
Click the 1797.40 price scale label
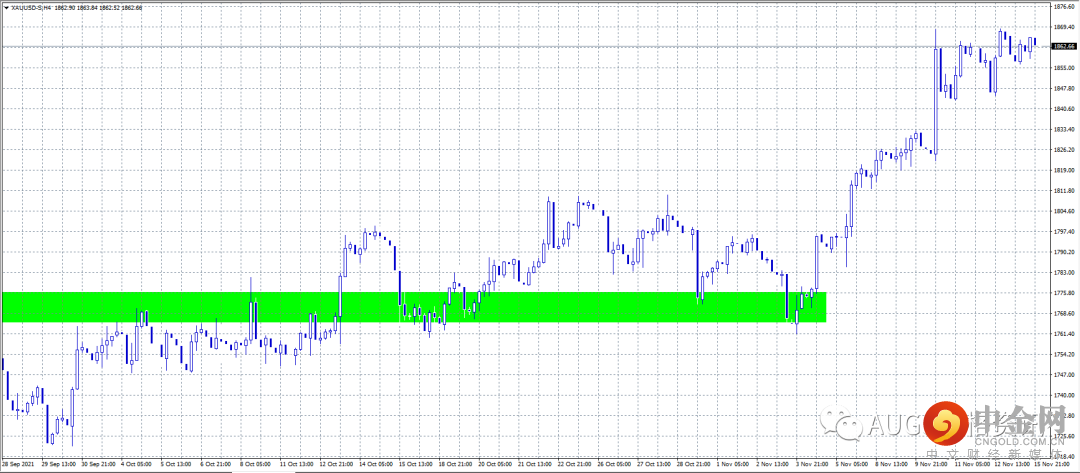(x=1063, y=231)
